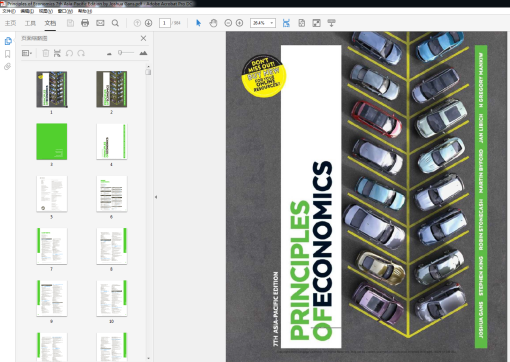Select page 7 thumbnail

point(52,246)
